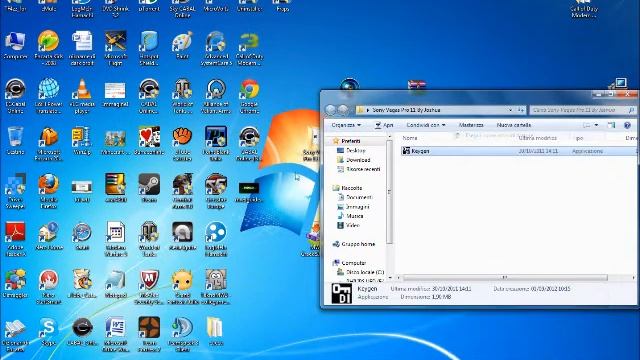Click the Explorer search field

pyautogui.click(x=582, y=110)
